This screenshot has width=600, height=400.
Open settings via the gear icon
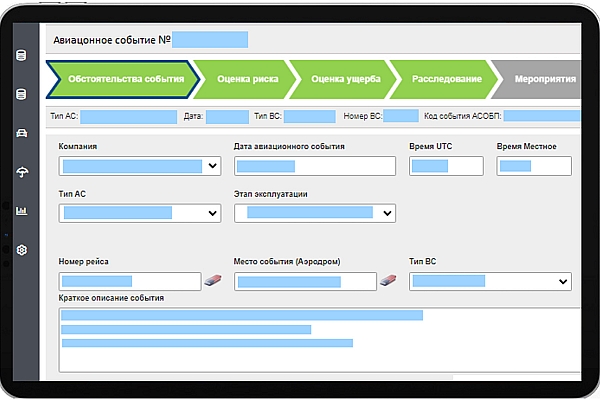(21, 250)
